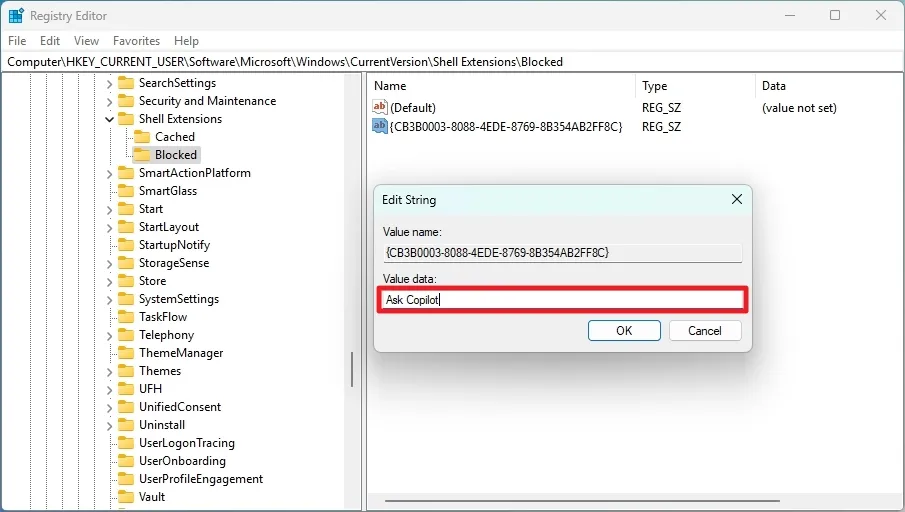Click the (Default) string value icon
Image resolution: width=905 pixels, height=512 pixels.
pyautogui.click(x=380, y=107)
